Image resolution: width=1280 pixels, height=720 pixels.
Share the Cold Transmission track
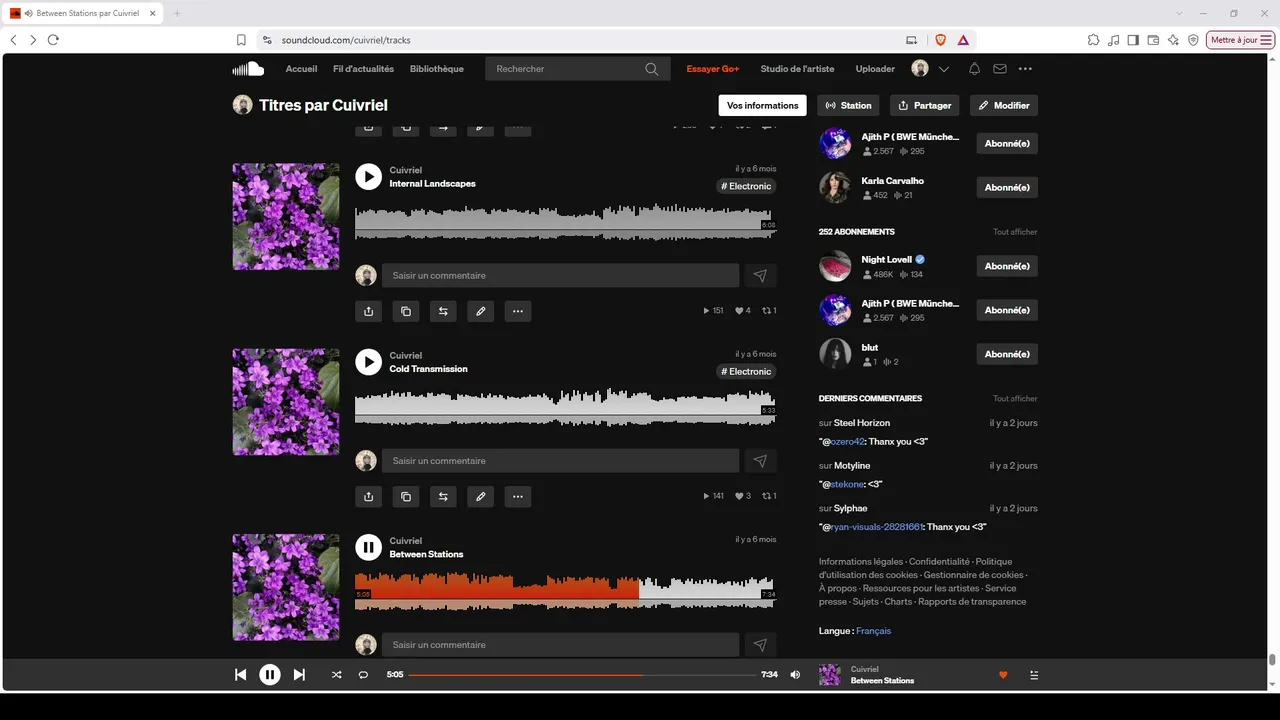tap(368, 496)
